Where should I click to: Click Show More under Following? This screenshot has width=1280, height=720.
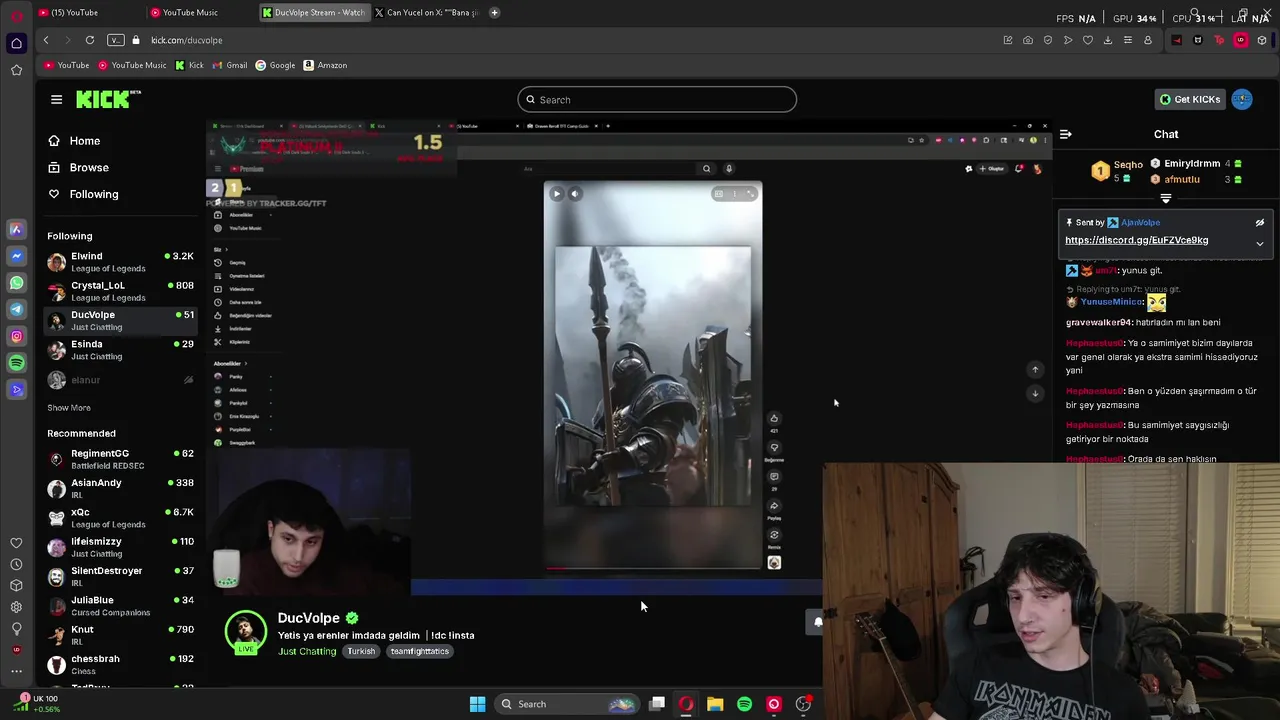click(69, 408)
